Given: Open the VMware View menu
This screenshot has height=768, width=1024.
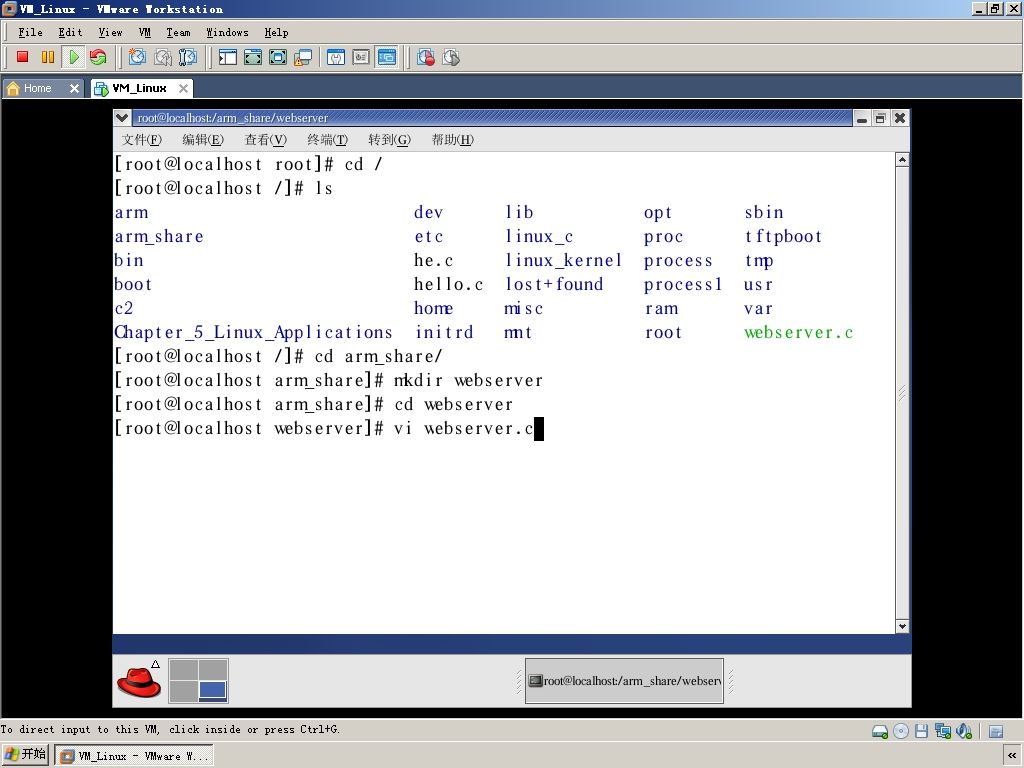Looking at the screenshot, I should [110, 32].
